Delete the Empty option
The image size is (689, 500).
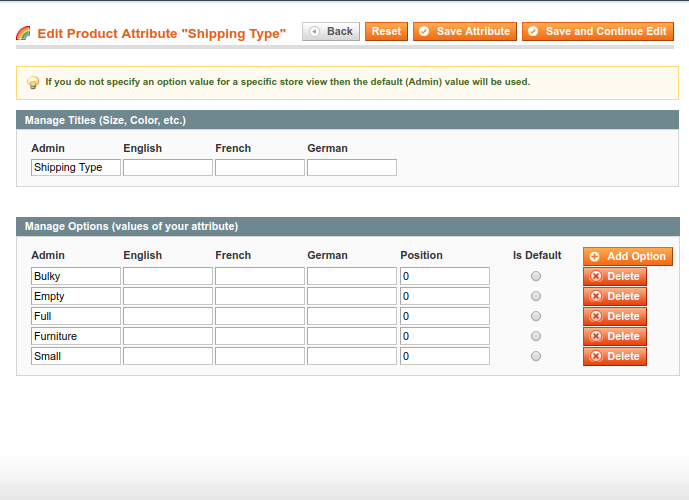[615, 296]
